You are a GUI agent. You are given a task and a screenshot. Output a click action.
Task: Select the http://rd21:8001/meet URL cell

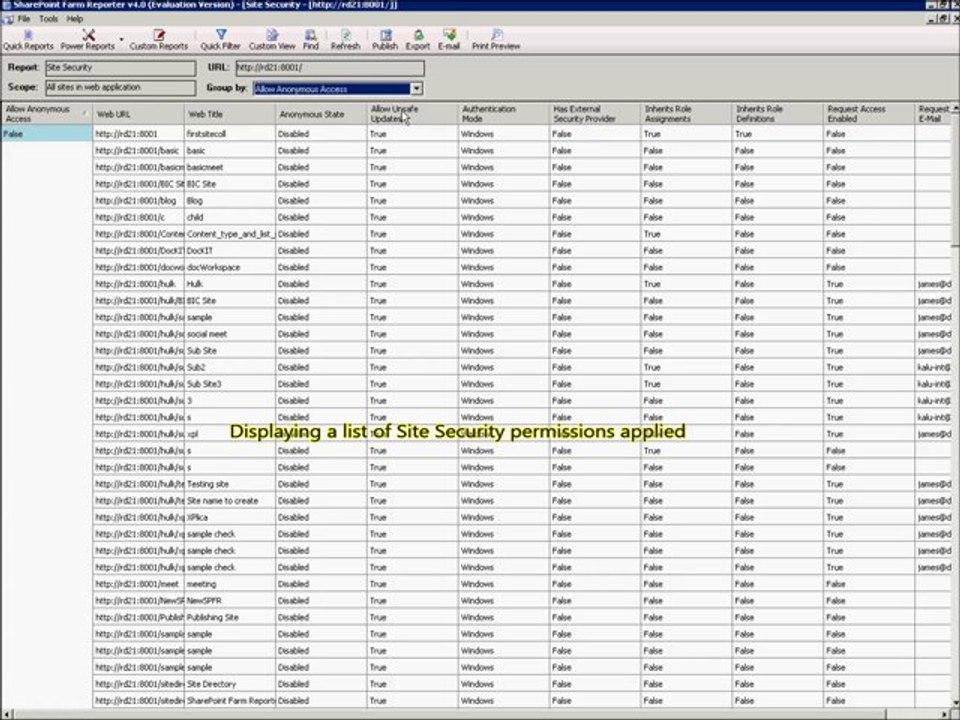click(138, 584)
